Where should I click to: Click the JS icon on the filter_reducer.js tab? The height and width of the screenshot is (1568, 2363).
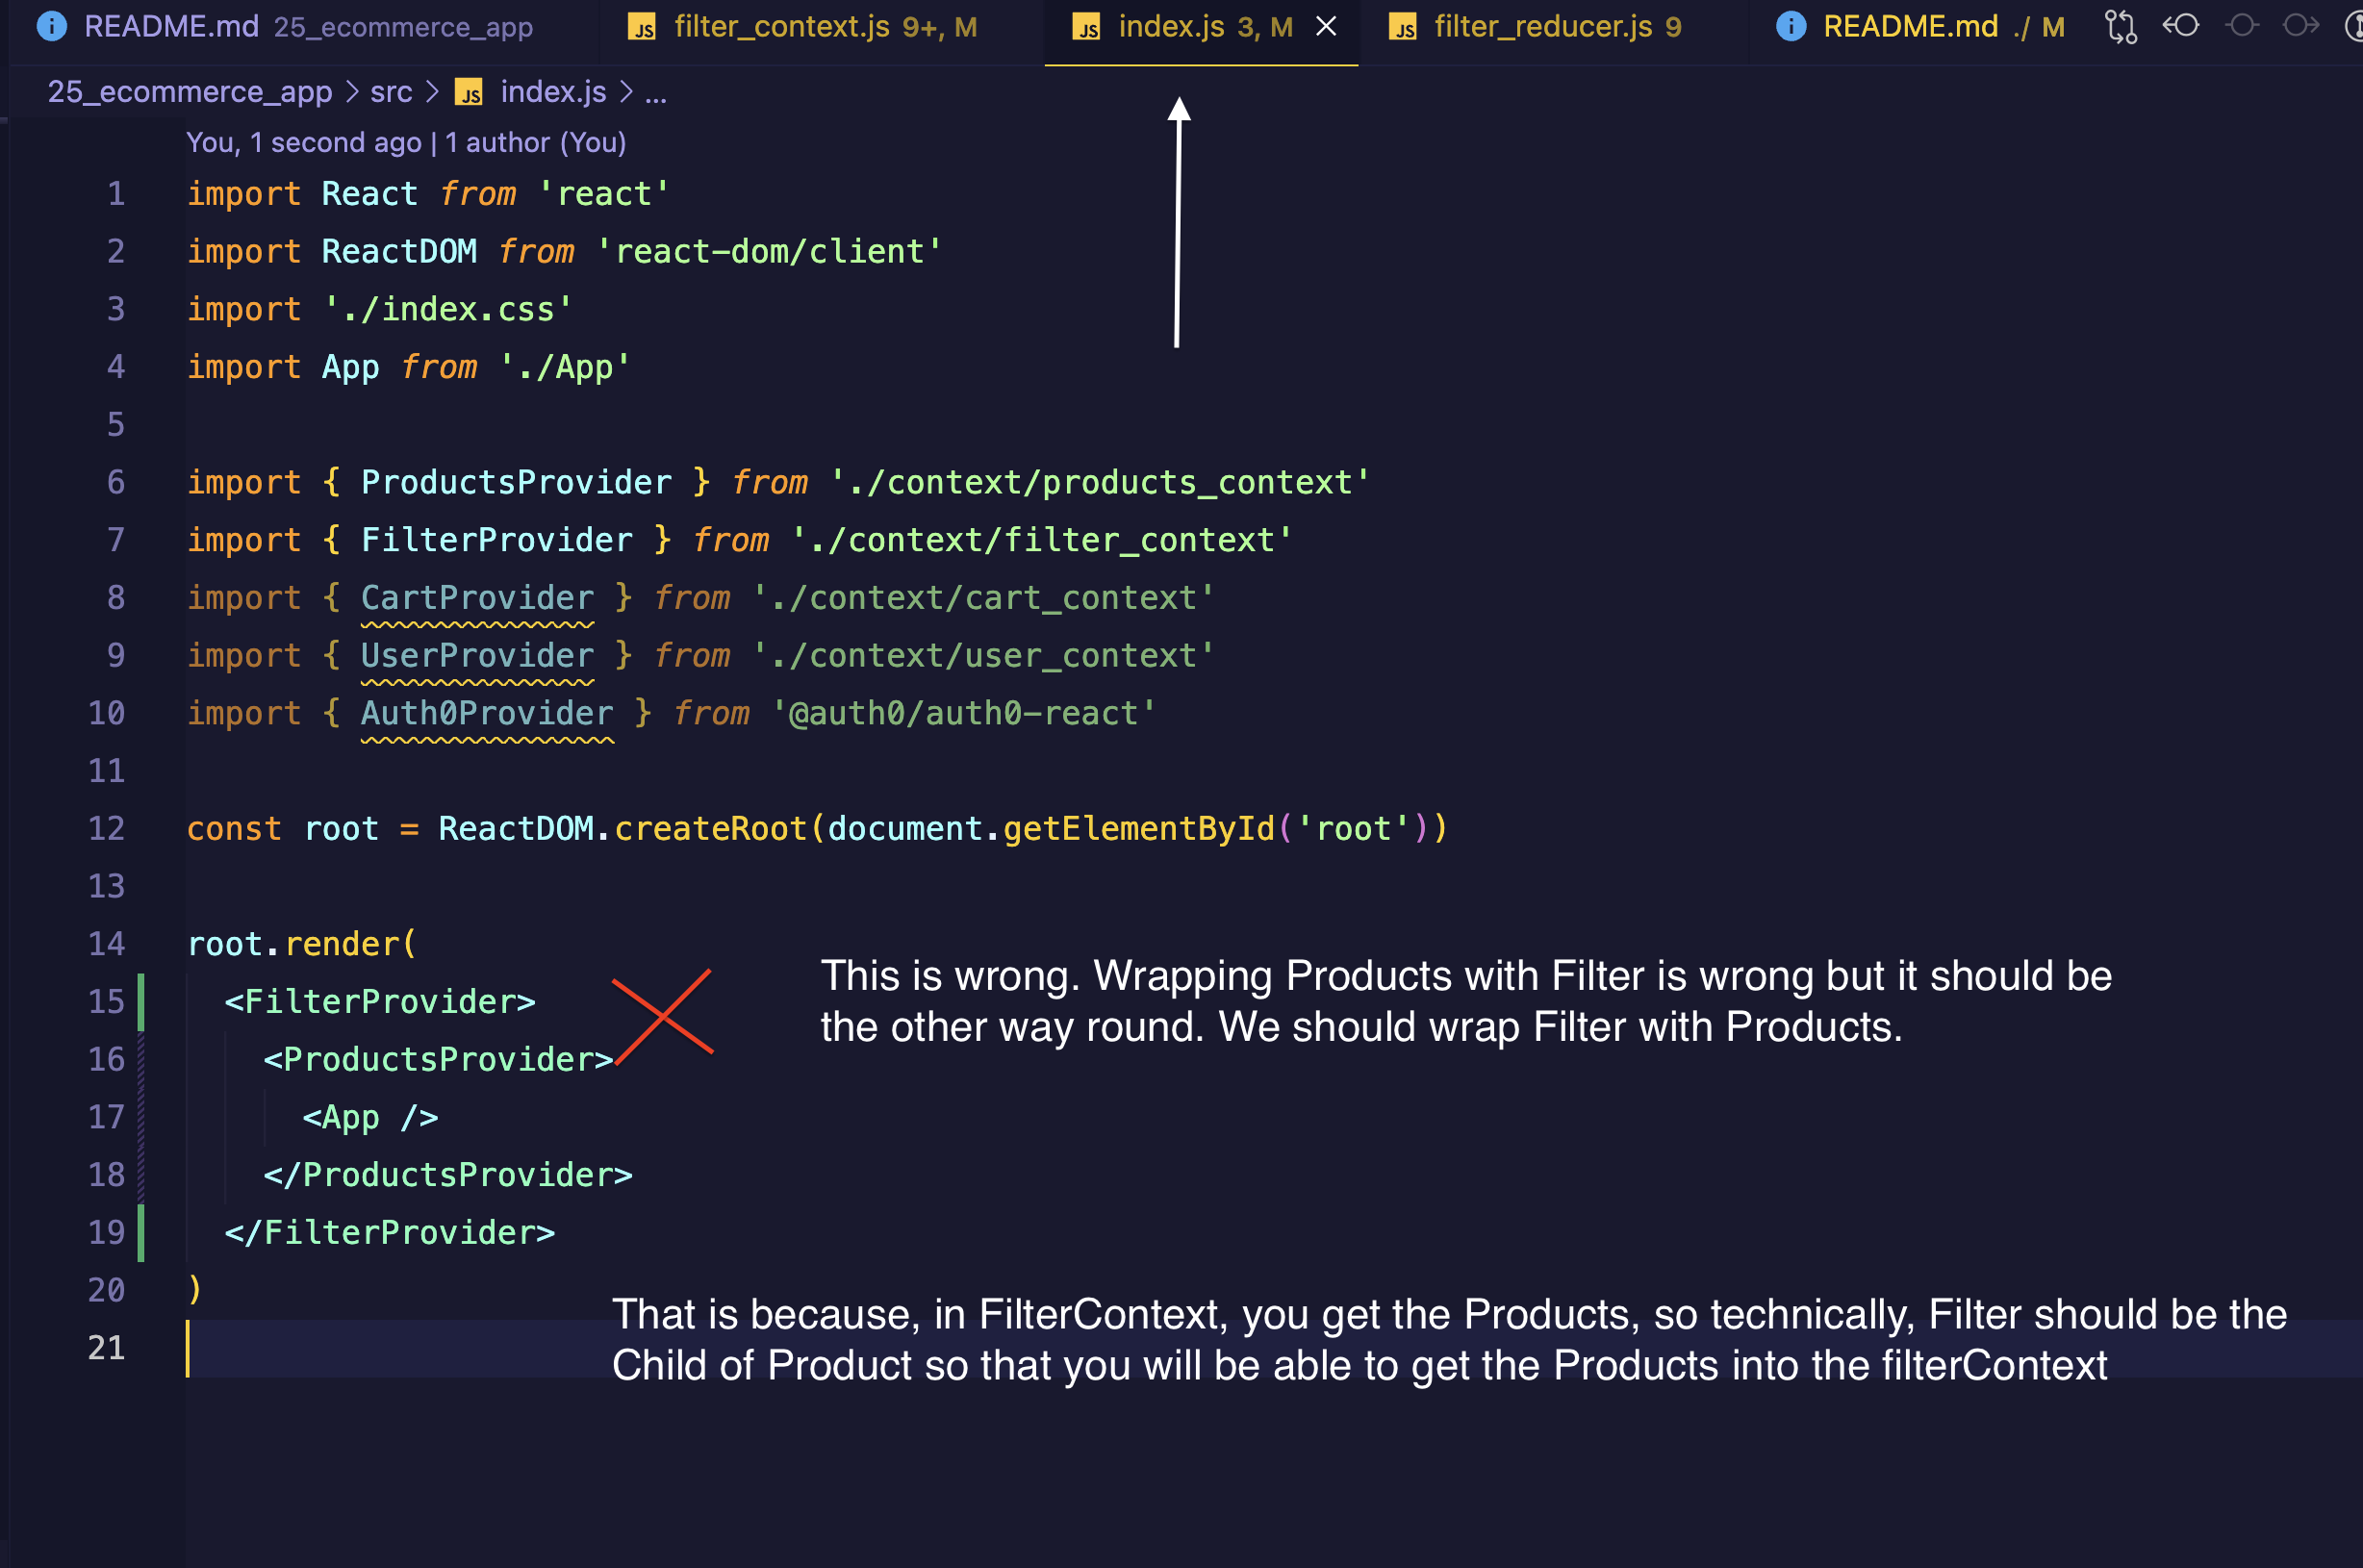click(x=1403, y=28)
